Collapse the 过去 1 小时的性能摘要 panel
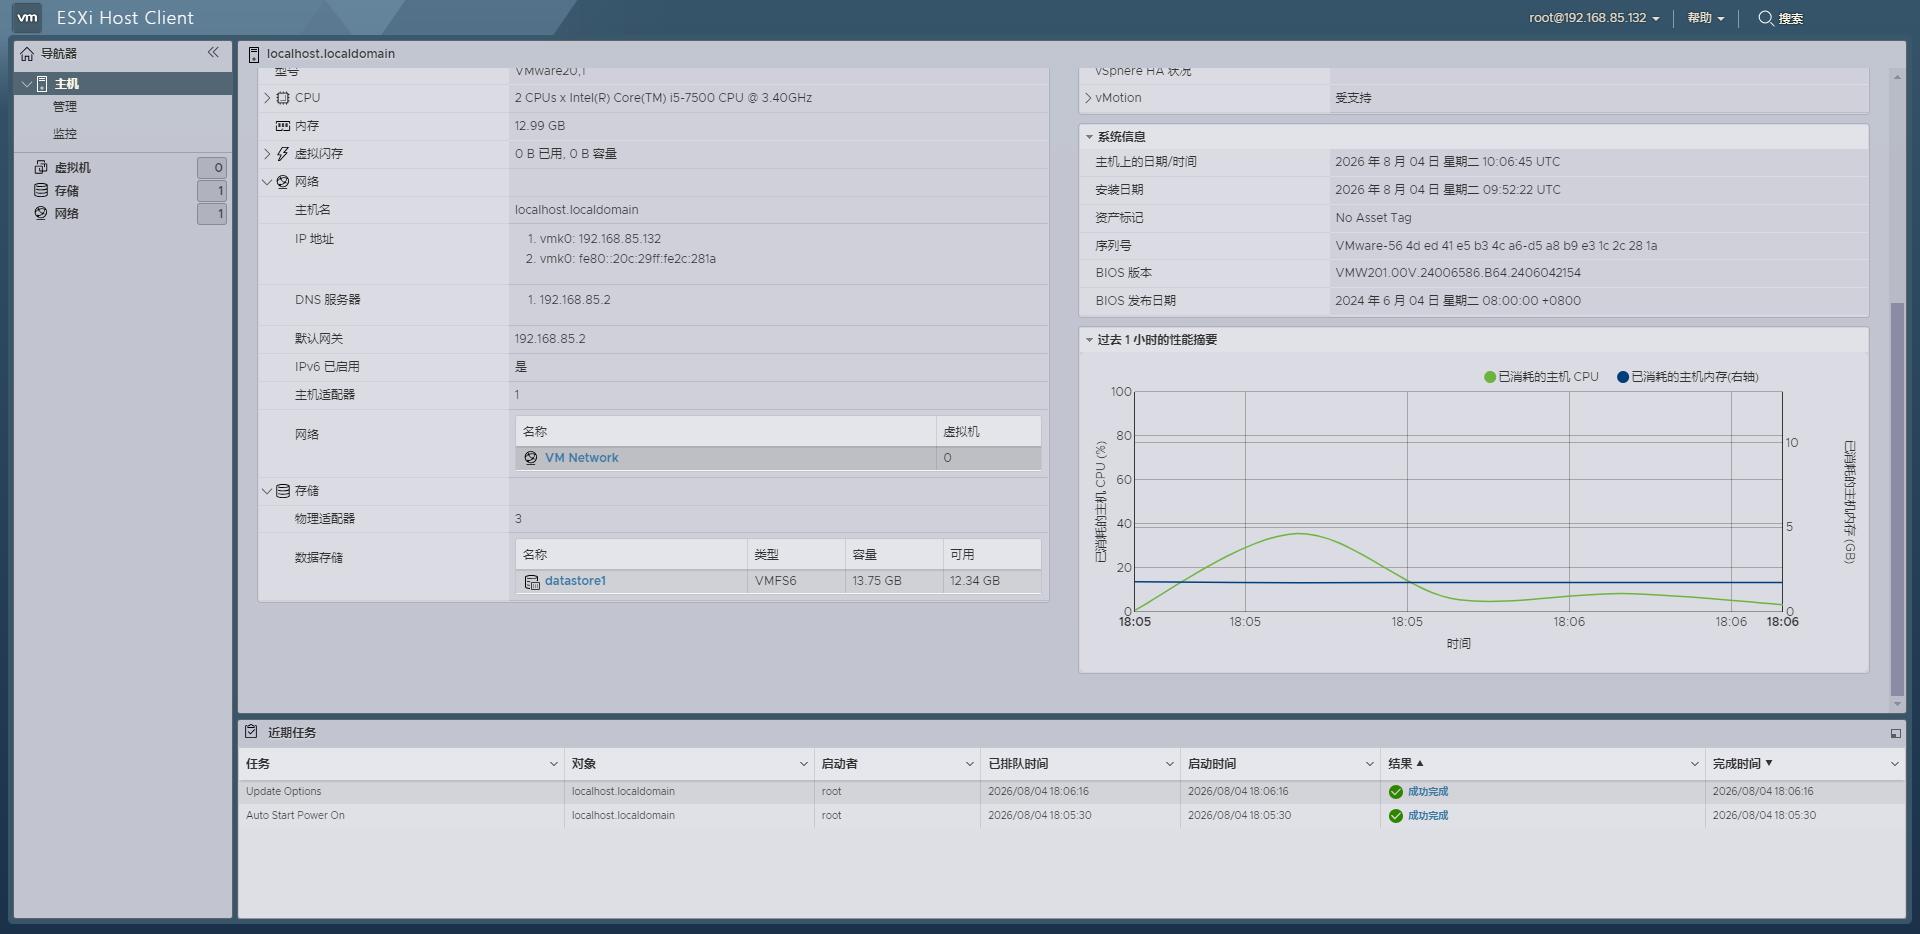Image resolution: width=1920 pixels, height=934 pixels. pos(1089,340)
